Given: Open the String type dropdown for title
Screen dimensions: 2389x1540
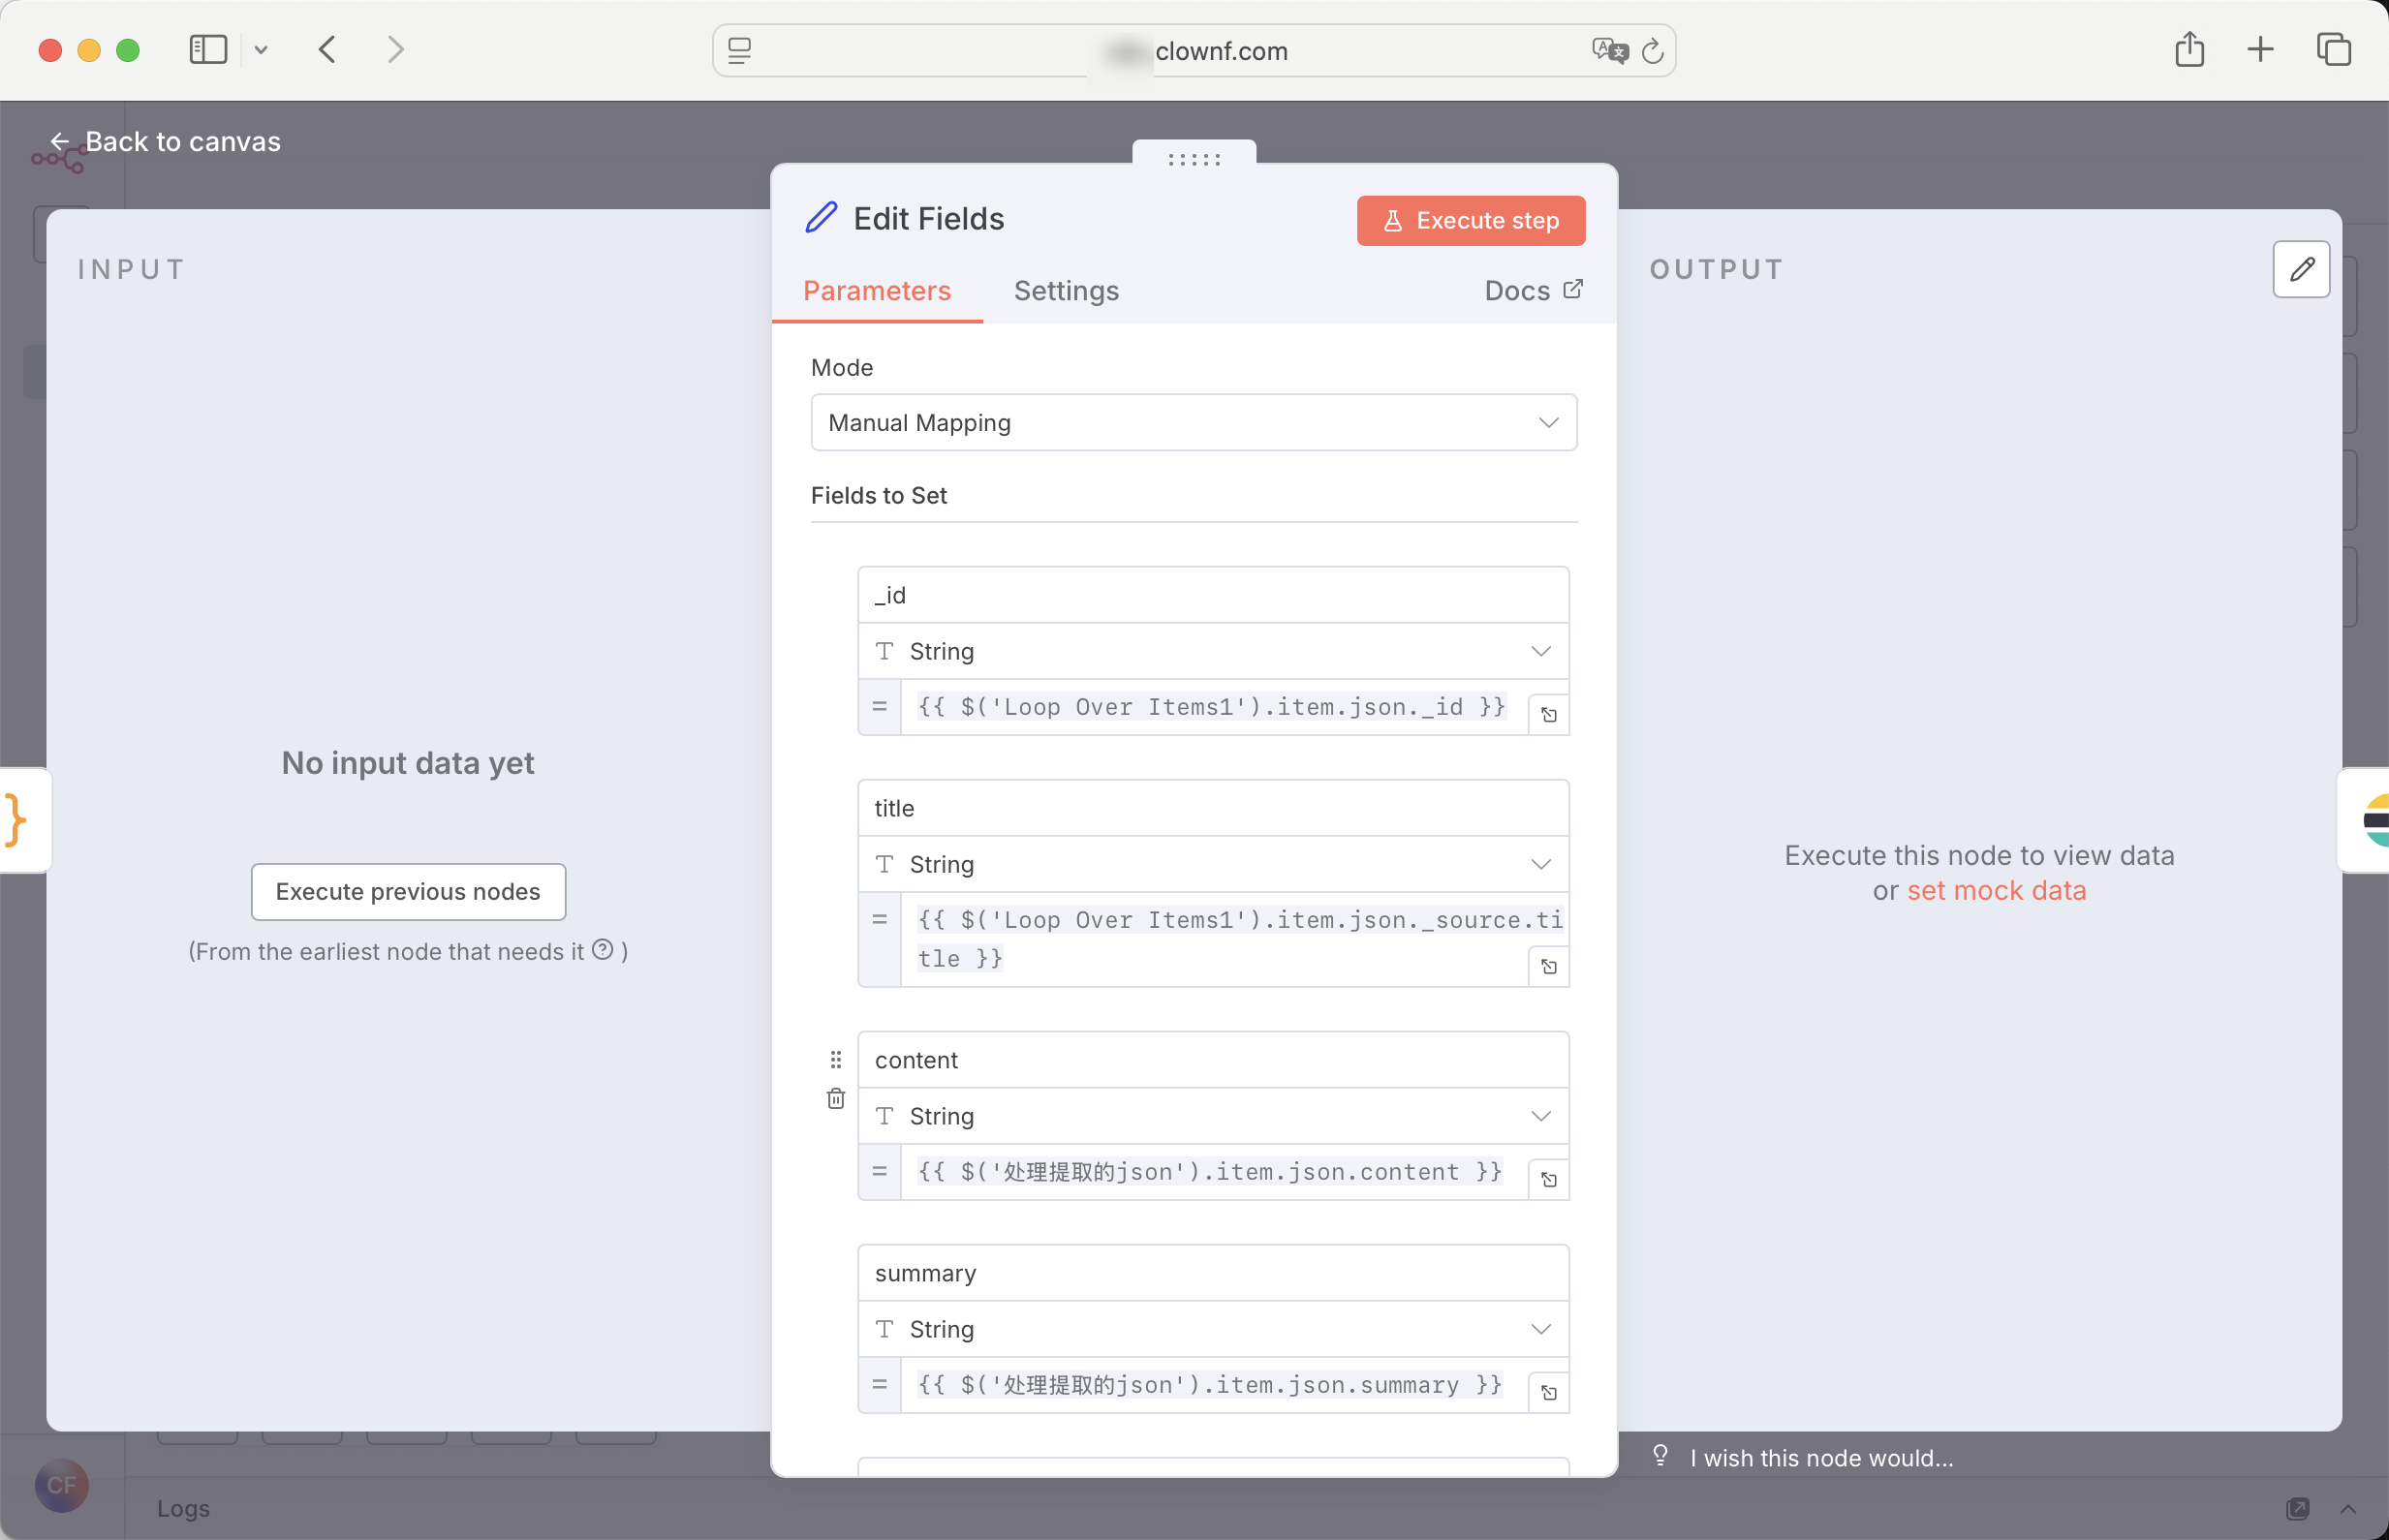Looking at the screenshot, I should point(1212,864).
